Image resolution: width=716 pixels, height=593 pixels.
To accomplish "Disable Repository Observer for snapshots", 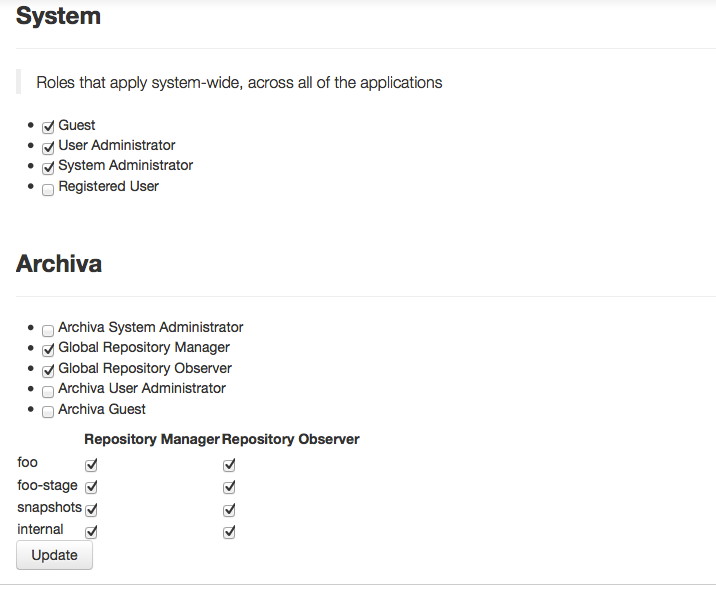I will (x=229, y=509).
